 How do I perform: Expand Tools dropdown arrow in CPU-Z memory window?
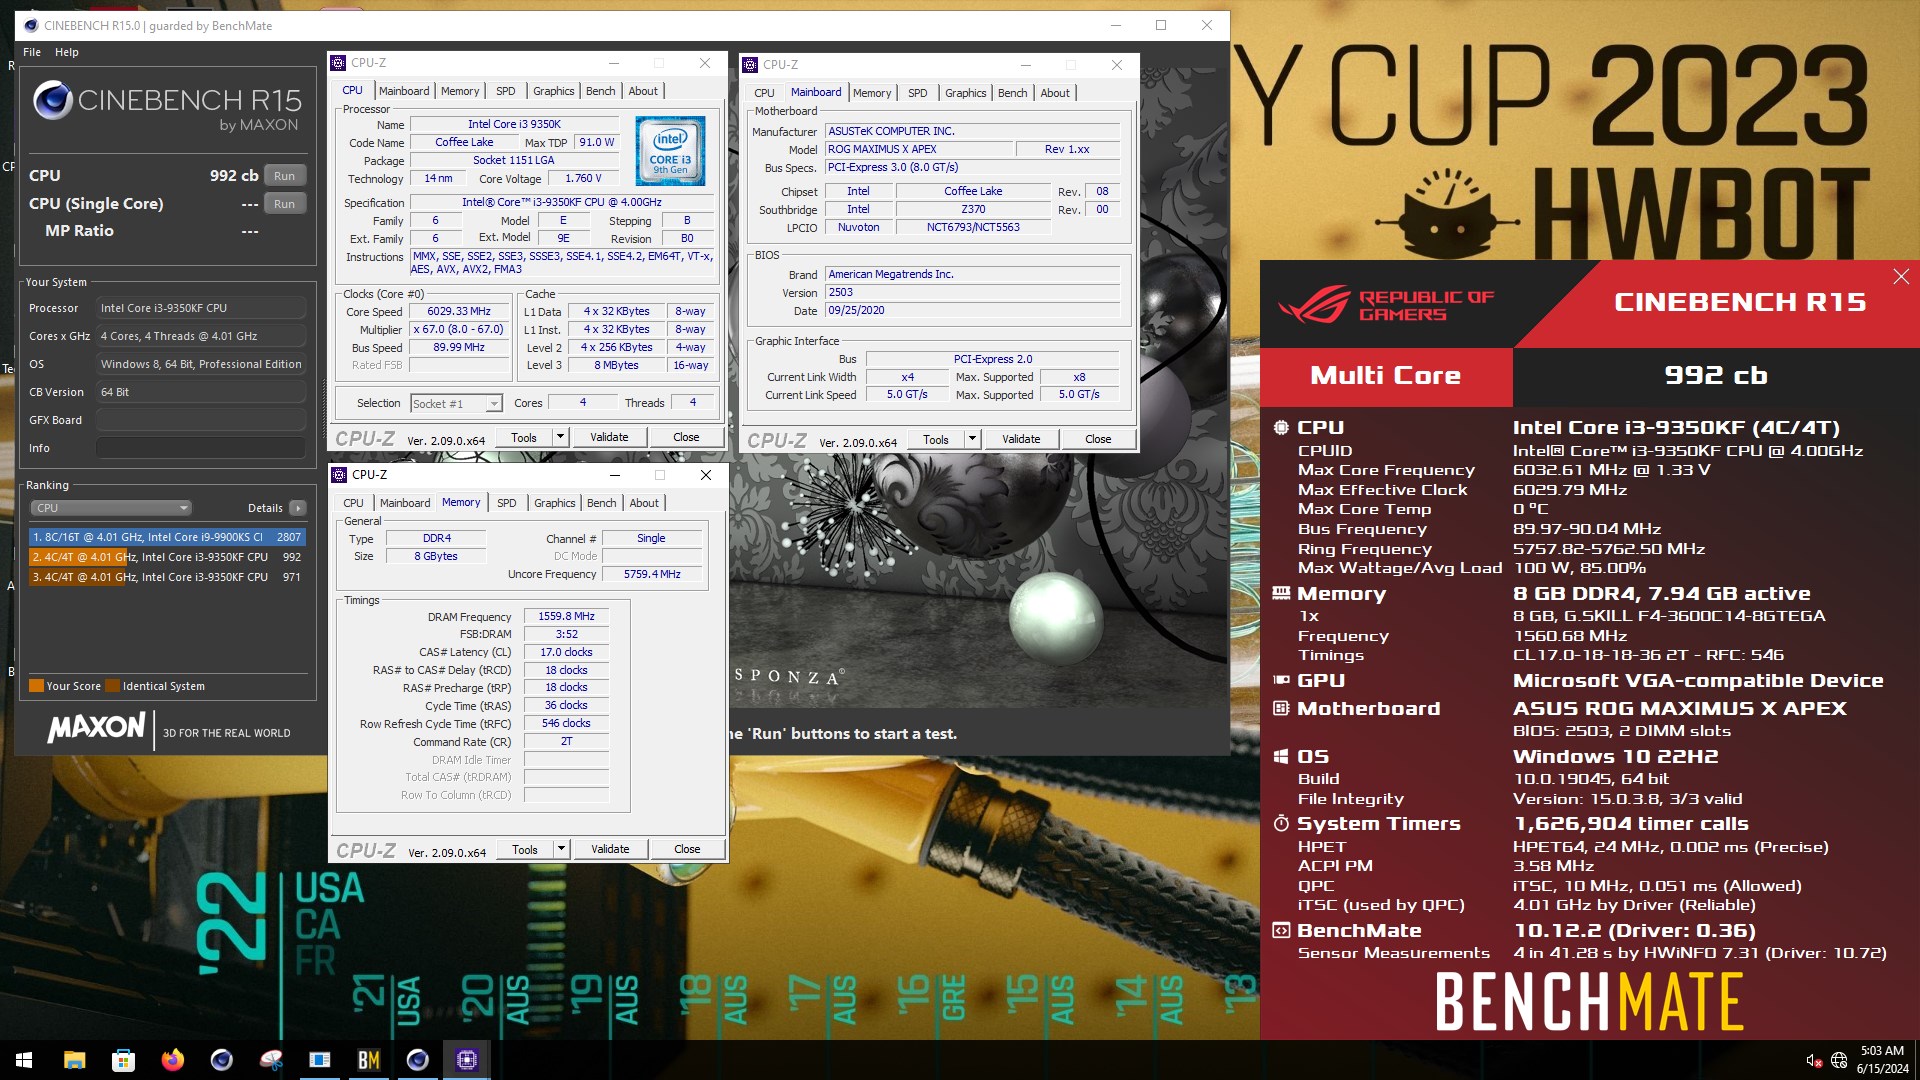point(561,849)
